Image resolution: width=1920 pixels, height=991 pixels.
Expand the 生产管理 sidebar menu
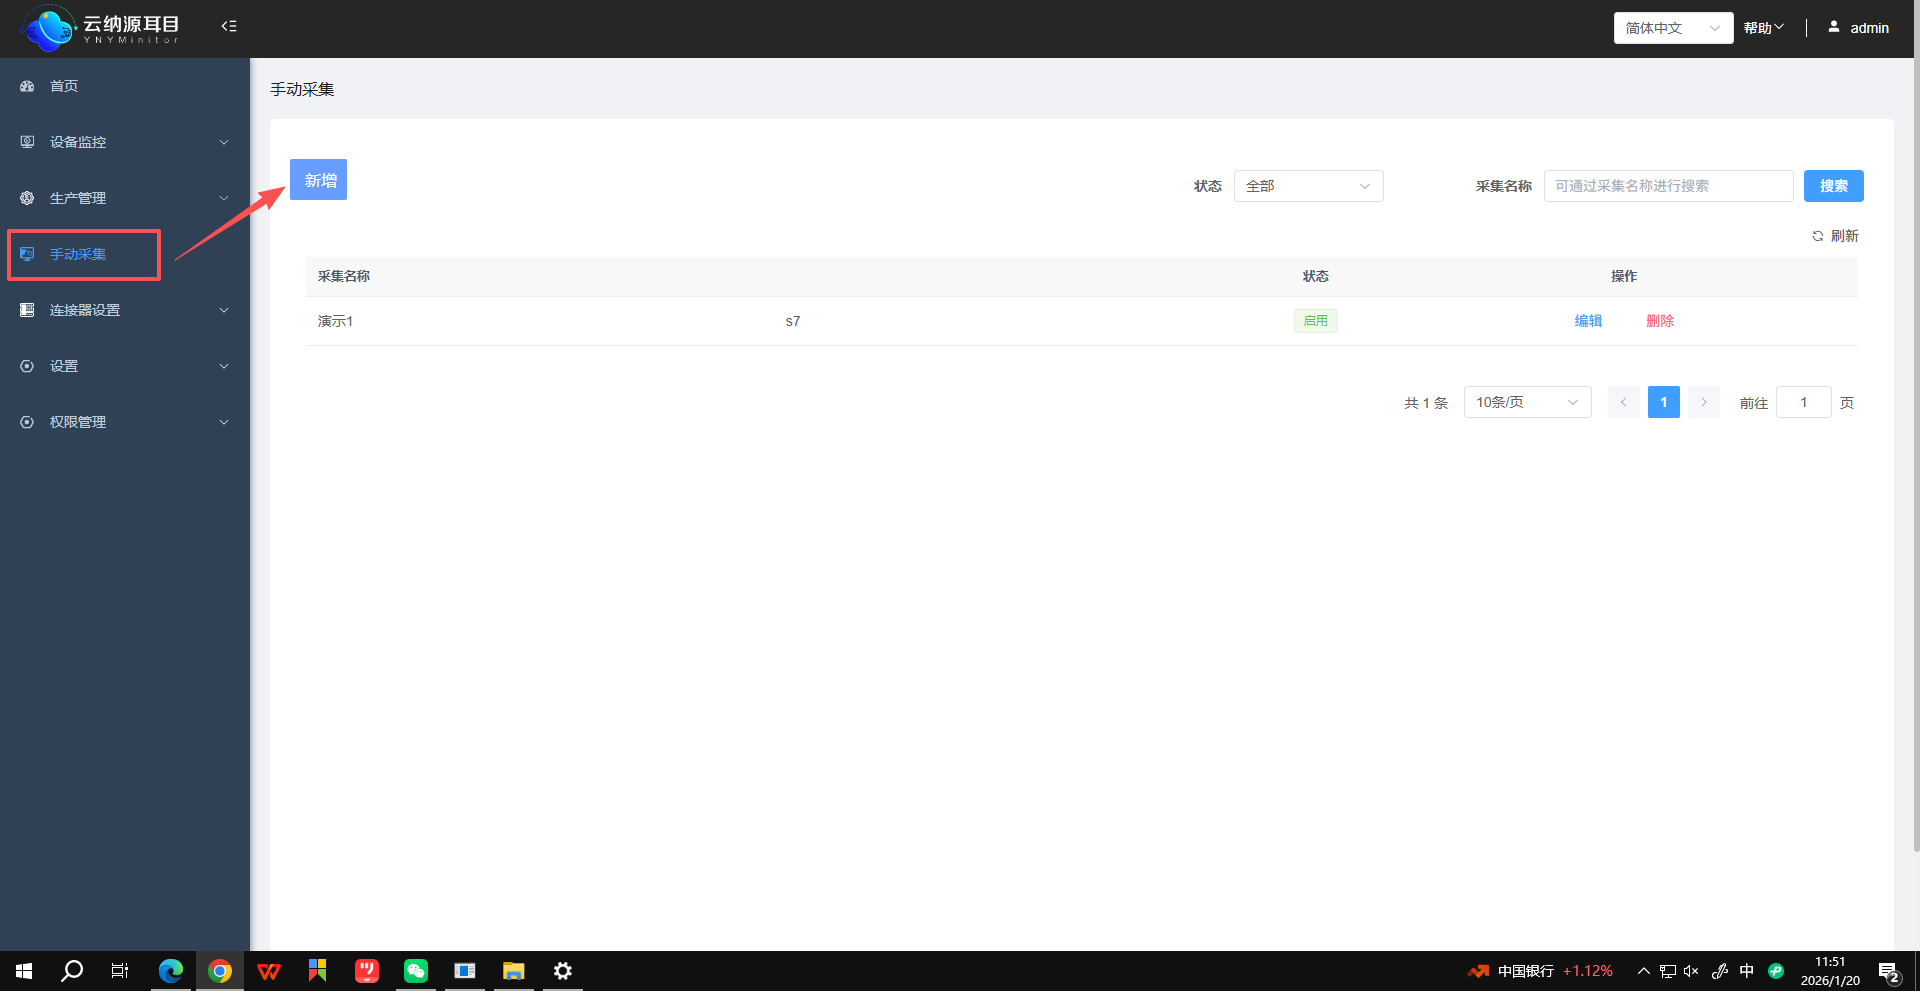[124, 198]
